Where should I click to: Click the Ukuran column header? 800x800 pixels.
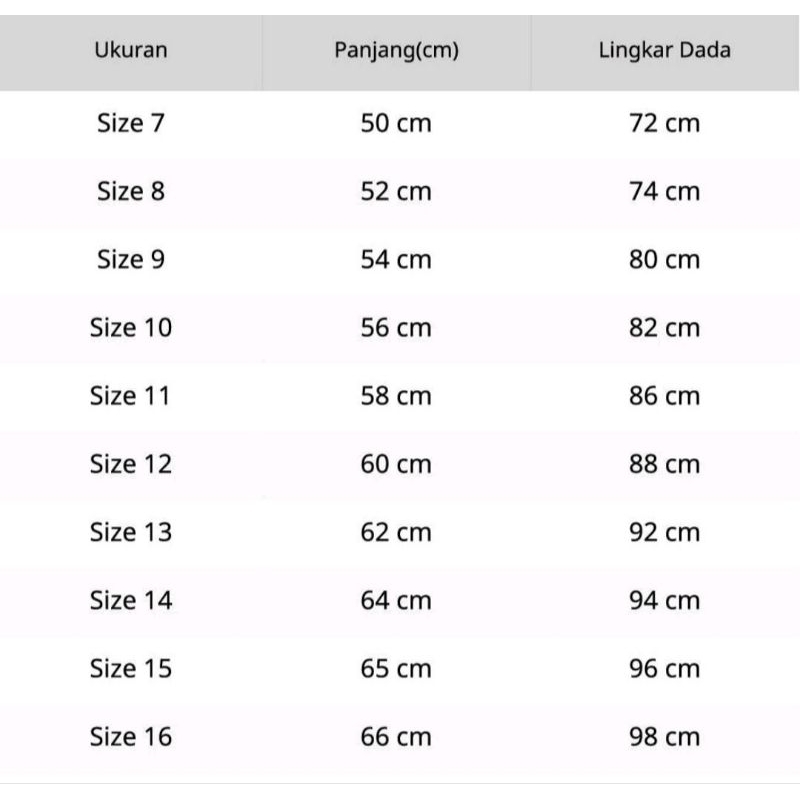(131, 51)
